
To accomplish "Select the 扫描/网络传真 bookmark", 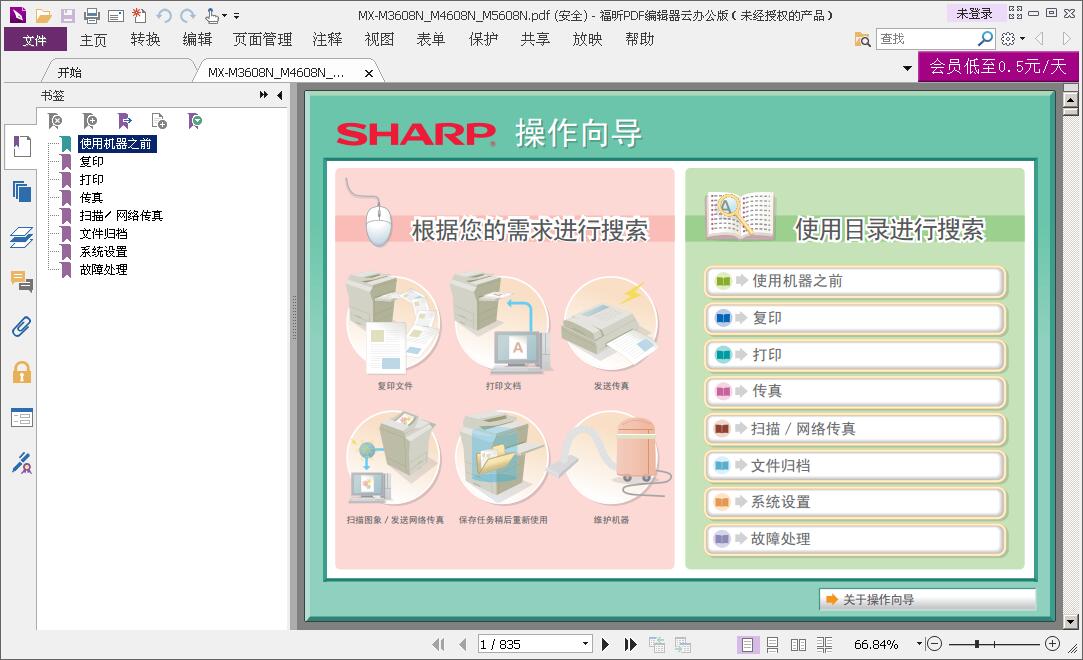I will [122, 215].
